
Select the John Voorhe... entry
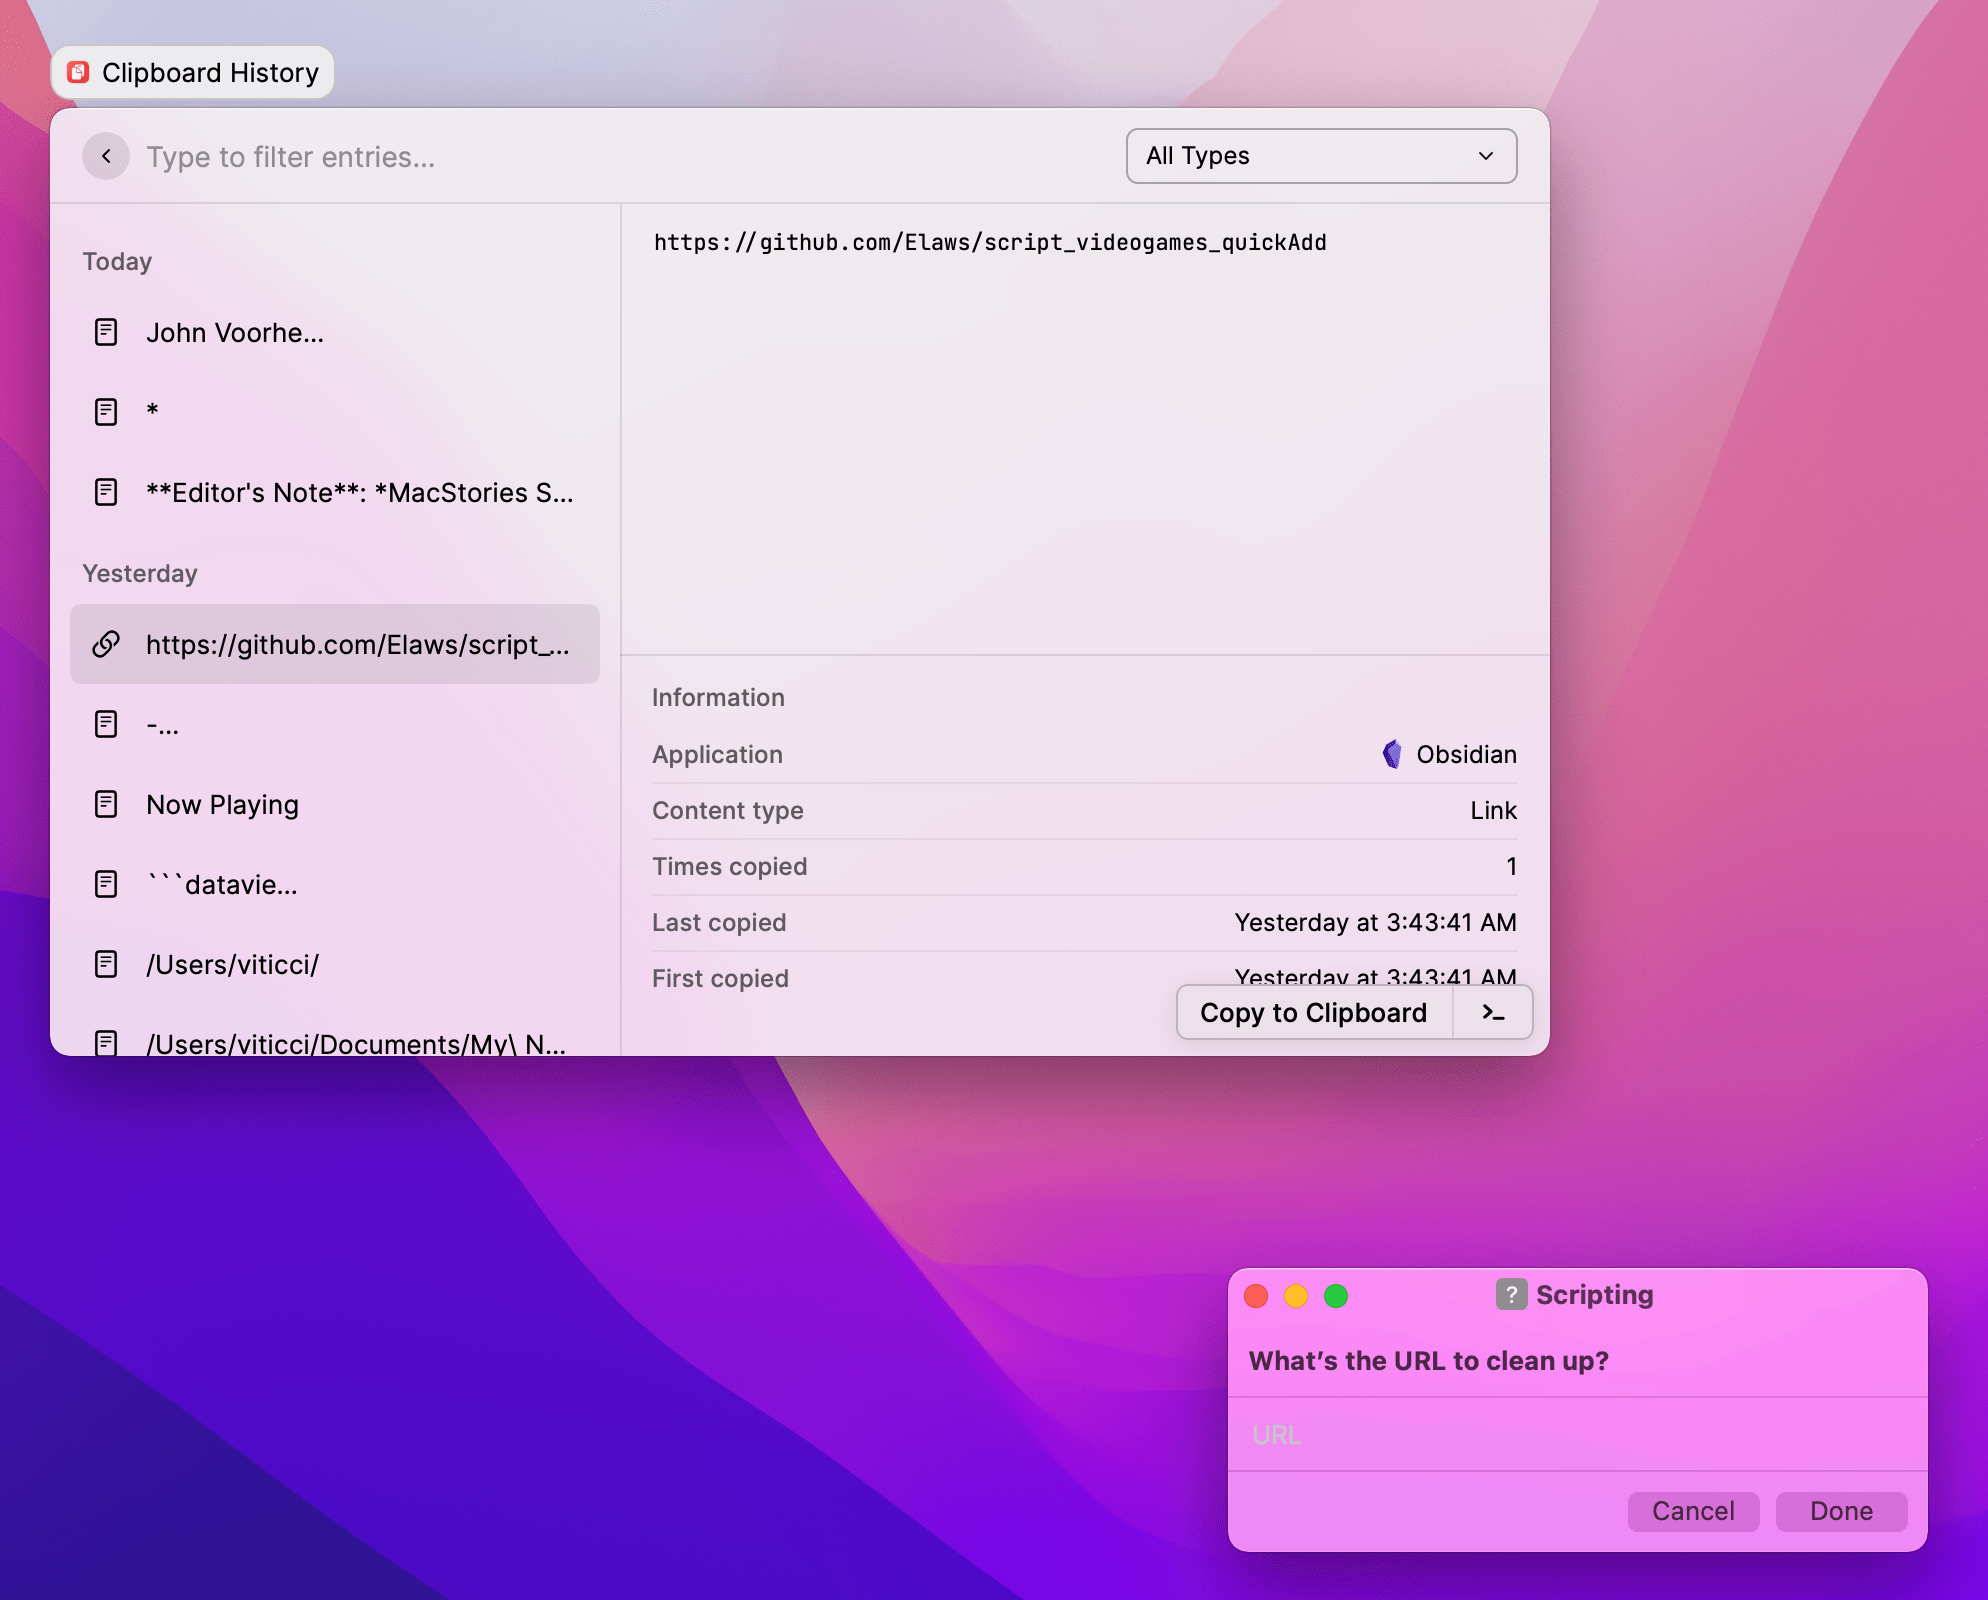coord(335,332)
